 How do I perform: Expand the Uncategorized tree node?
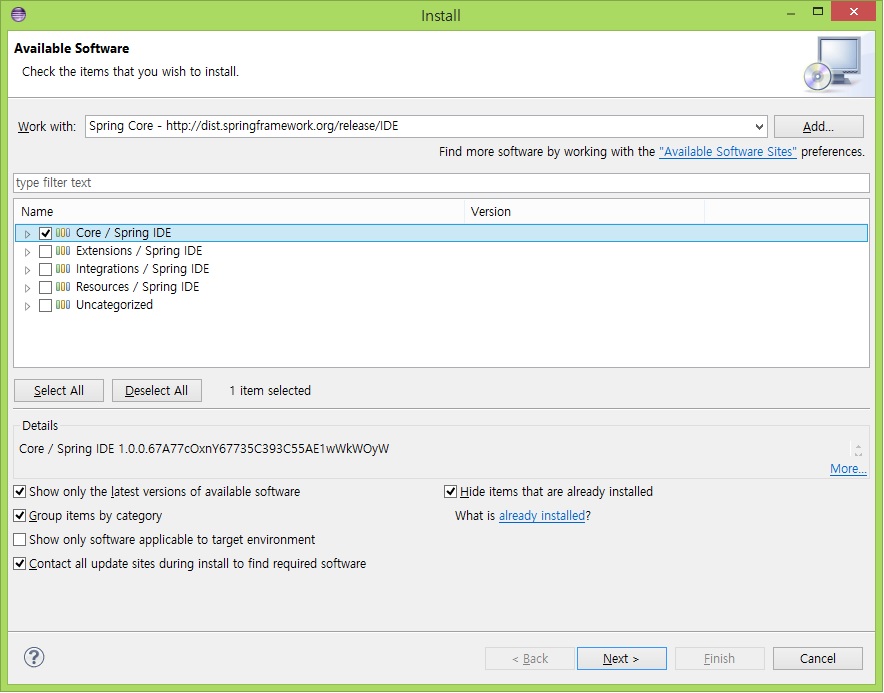point(28,306)
